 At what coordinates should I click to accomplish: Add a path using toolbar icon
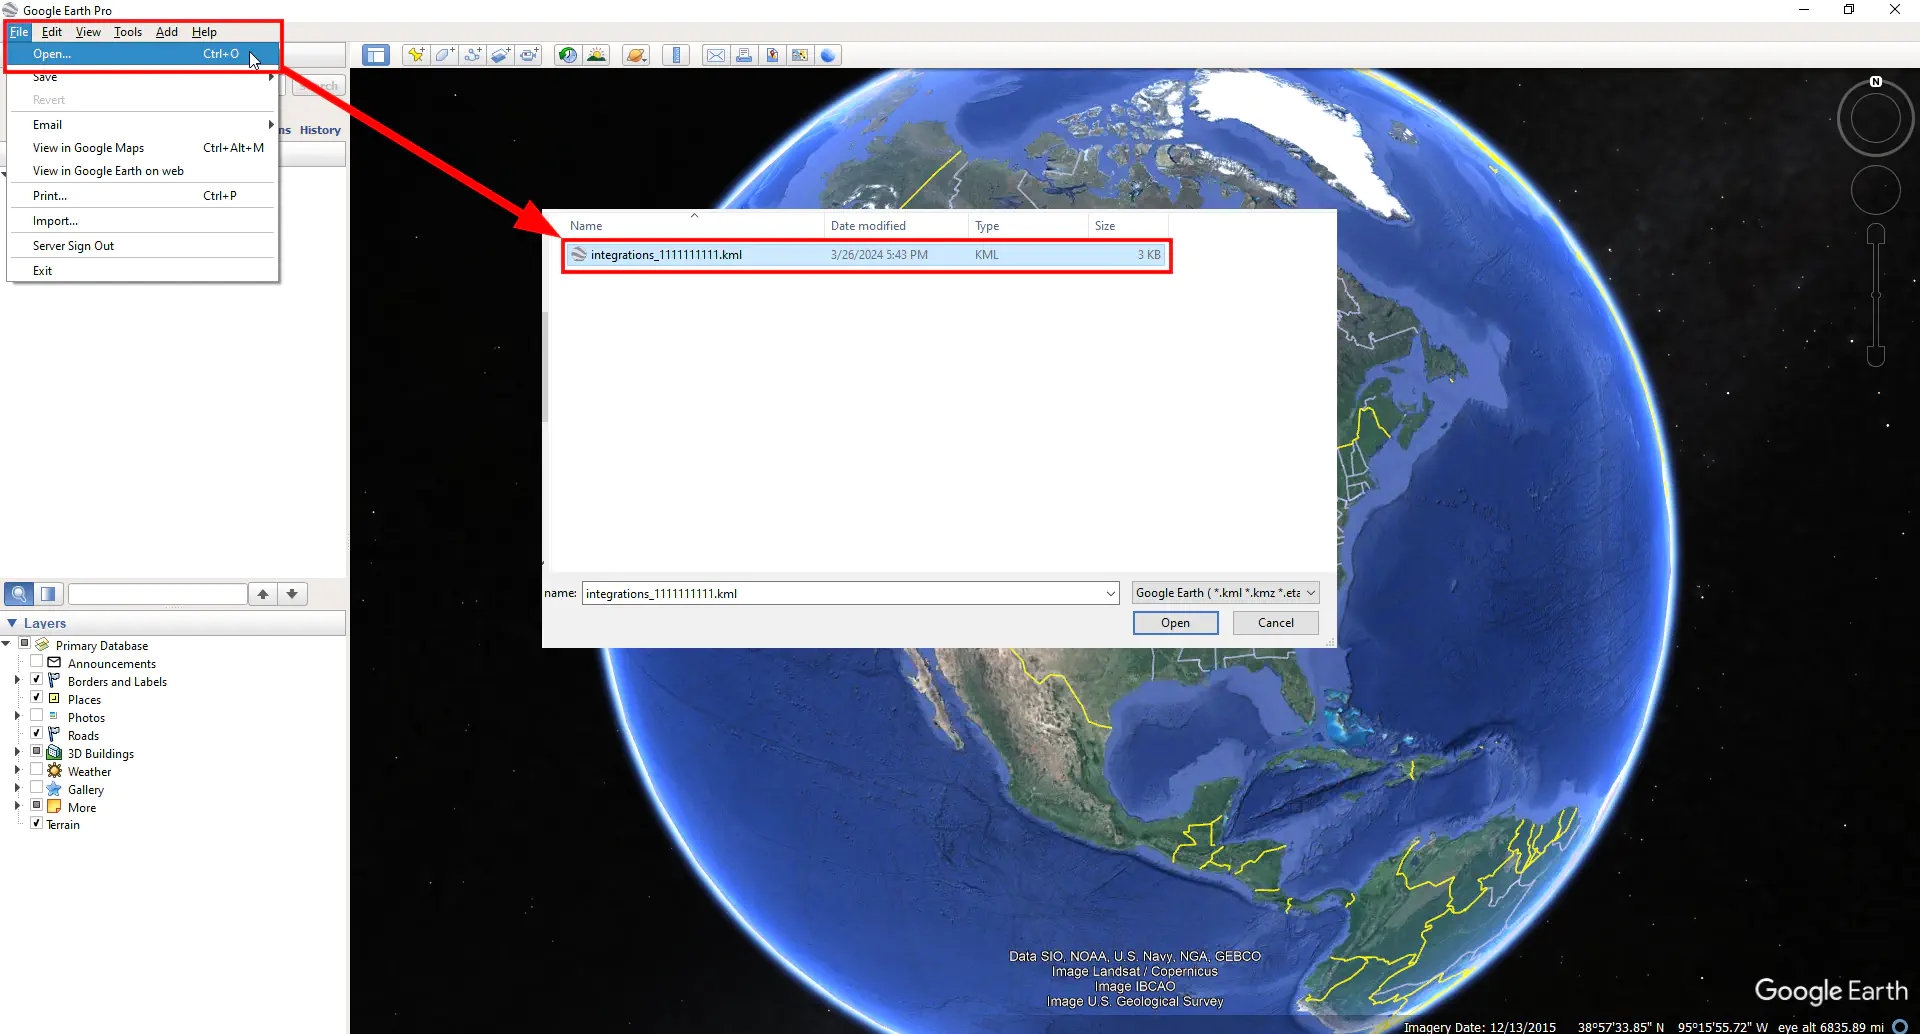472,55
